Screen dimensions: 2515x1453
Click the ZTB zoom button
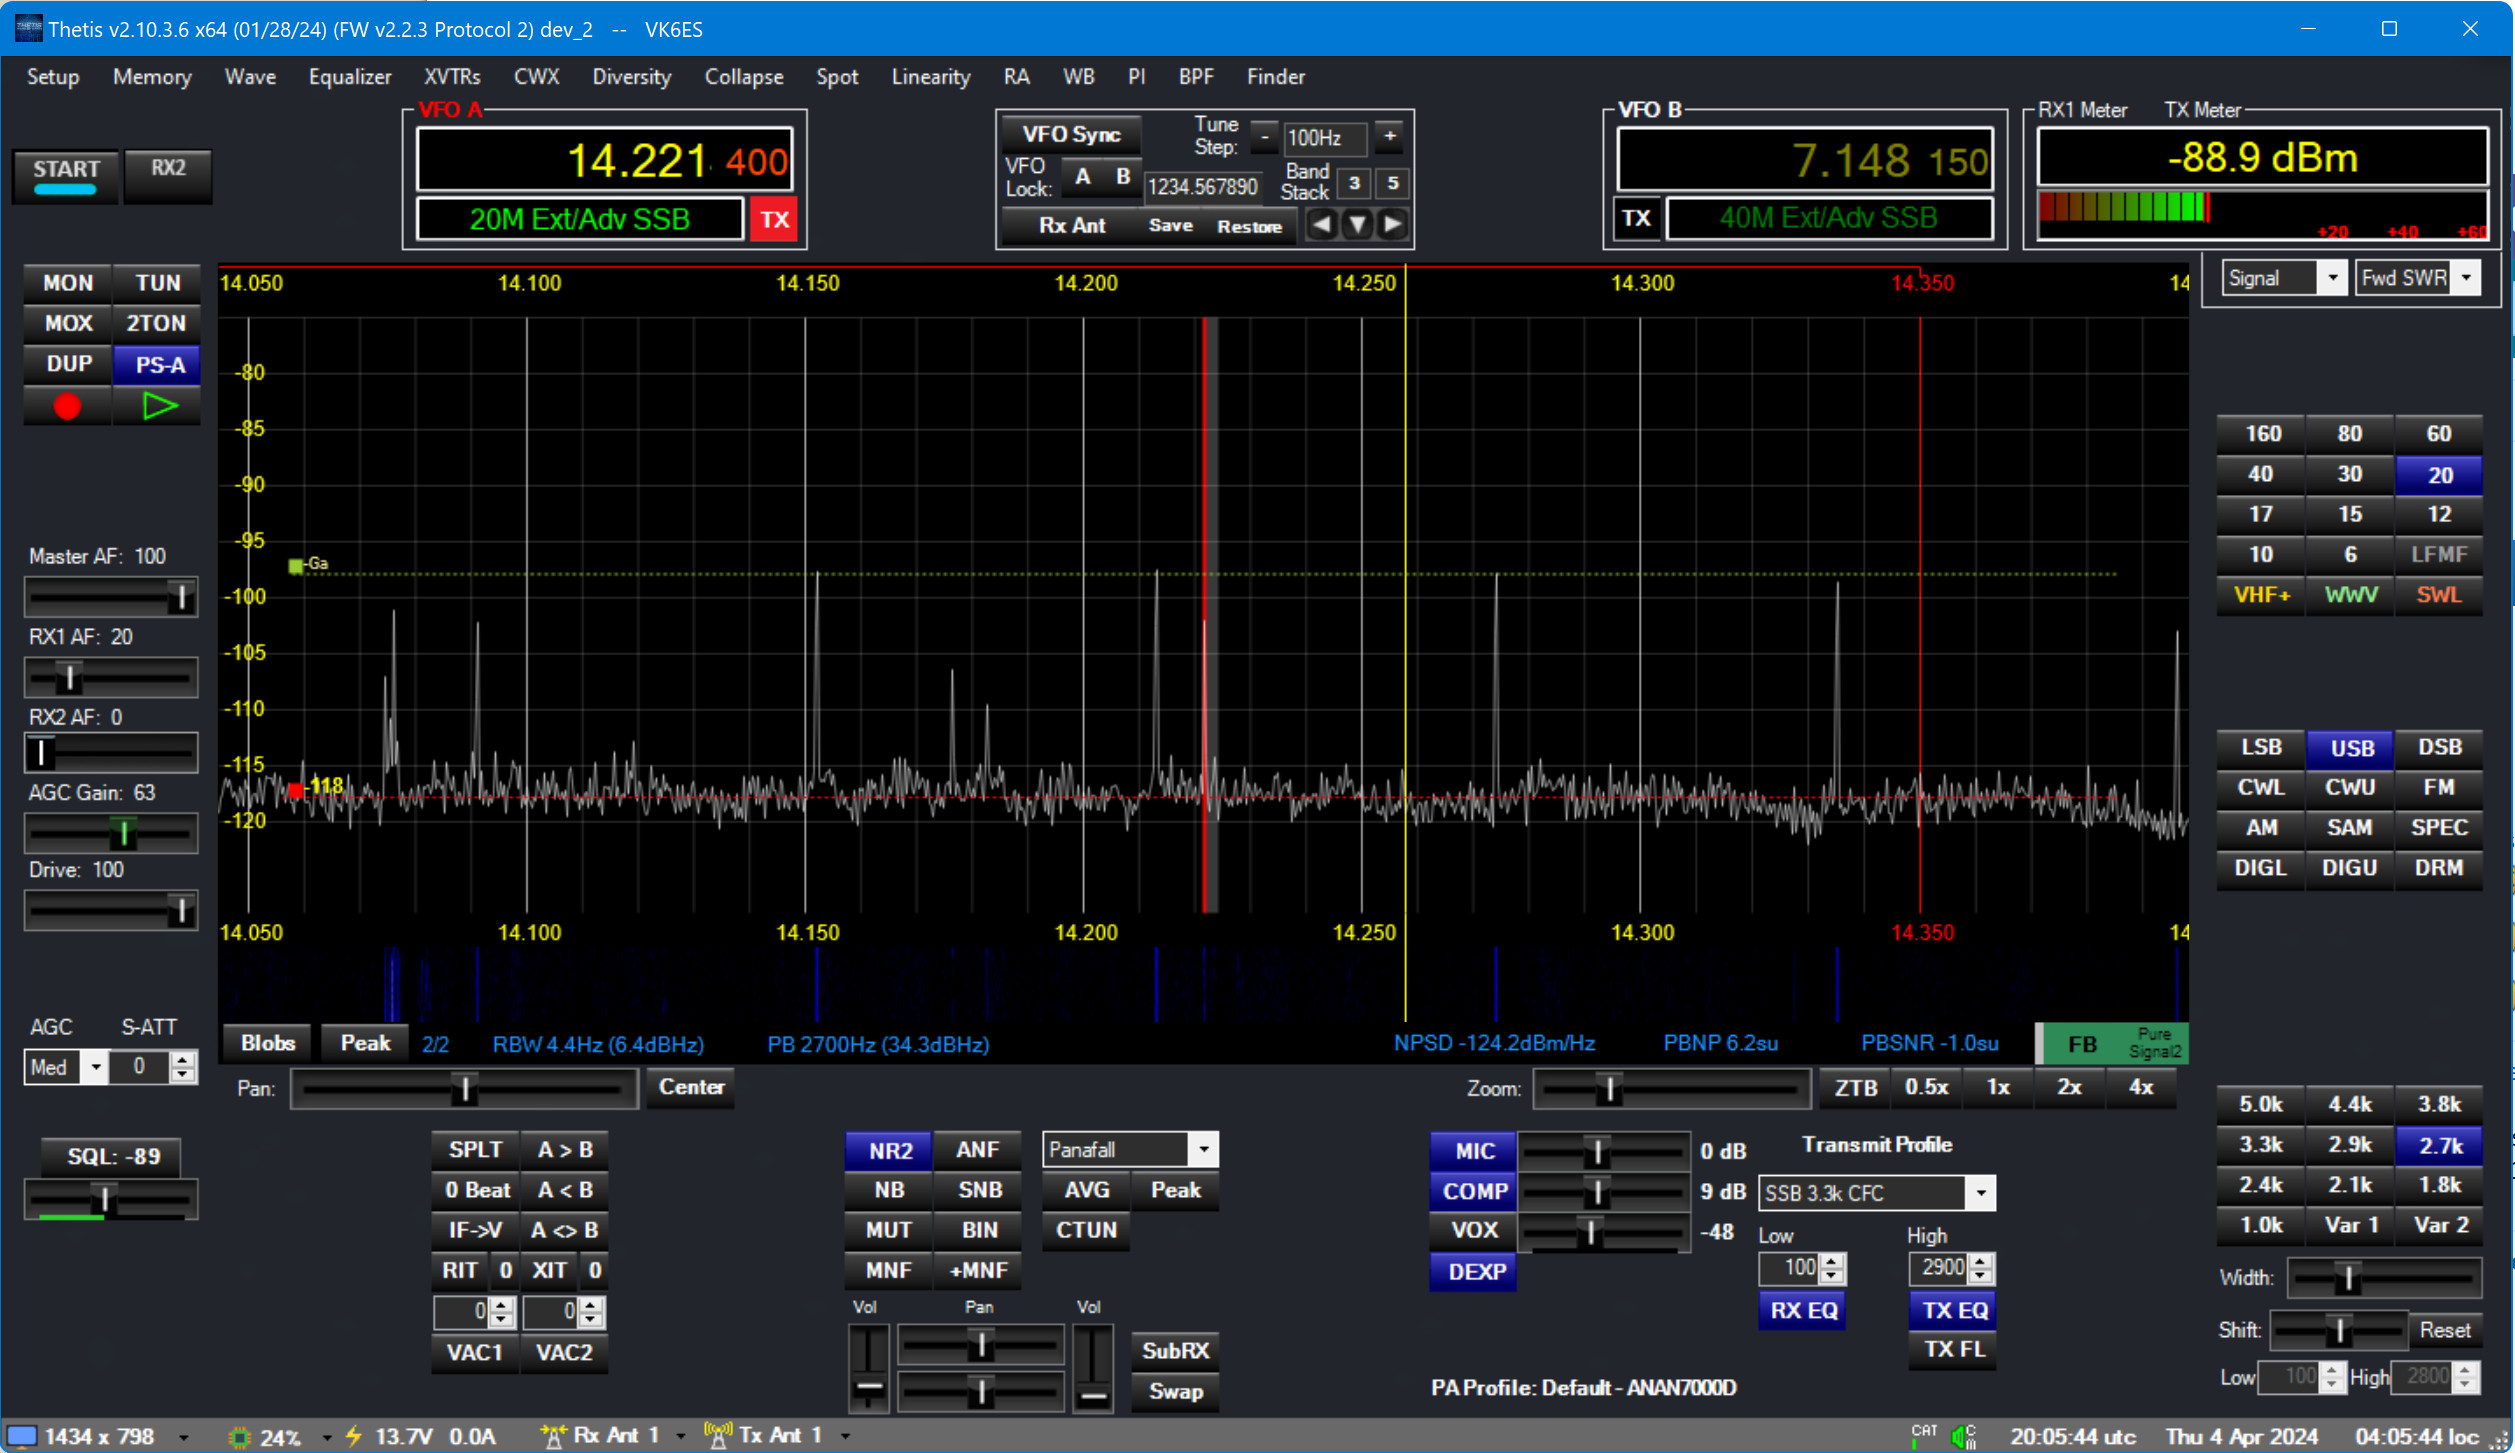click(x=1855, y=1087)
